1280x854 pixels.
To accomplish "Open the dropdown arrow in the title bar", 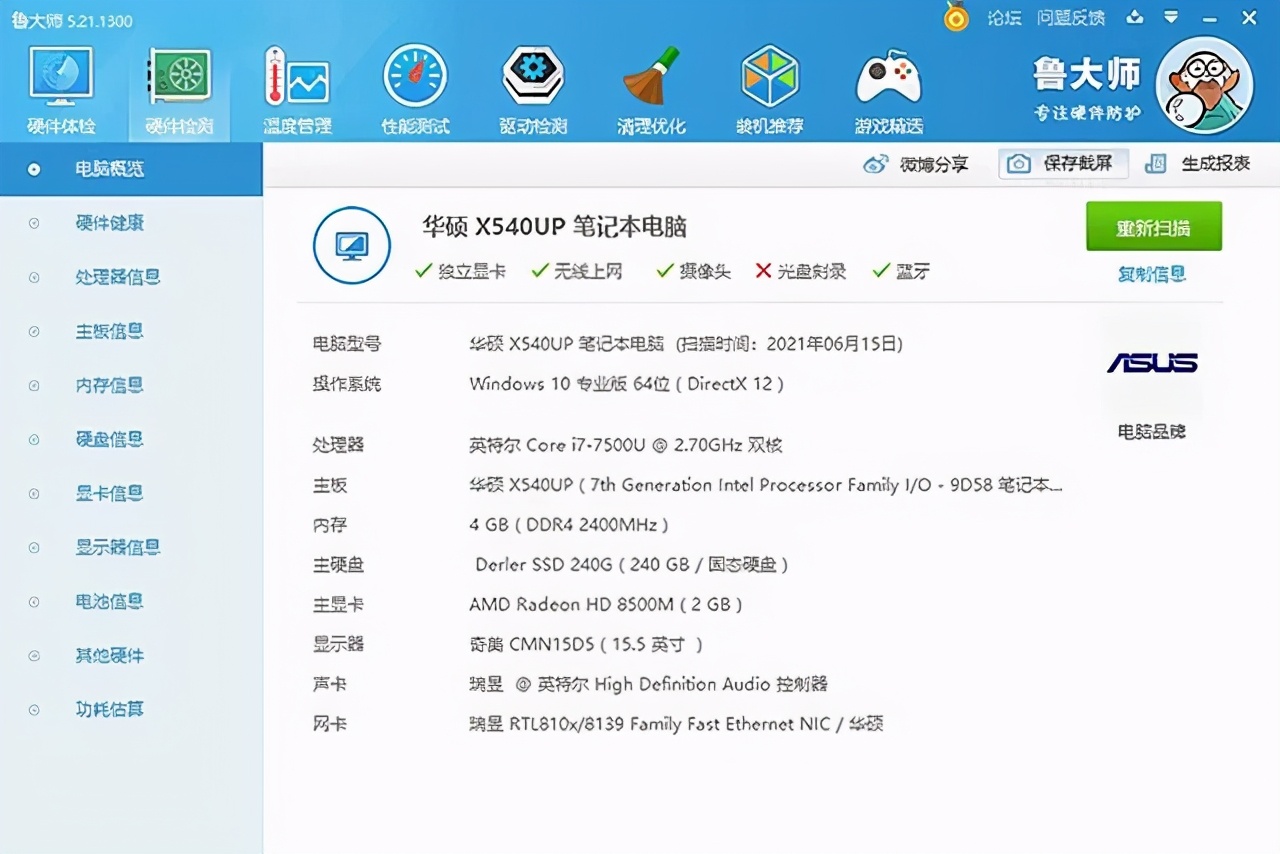I will (1172, 17).
